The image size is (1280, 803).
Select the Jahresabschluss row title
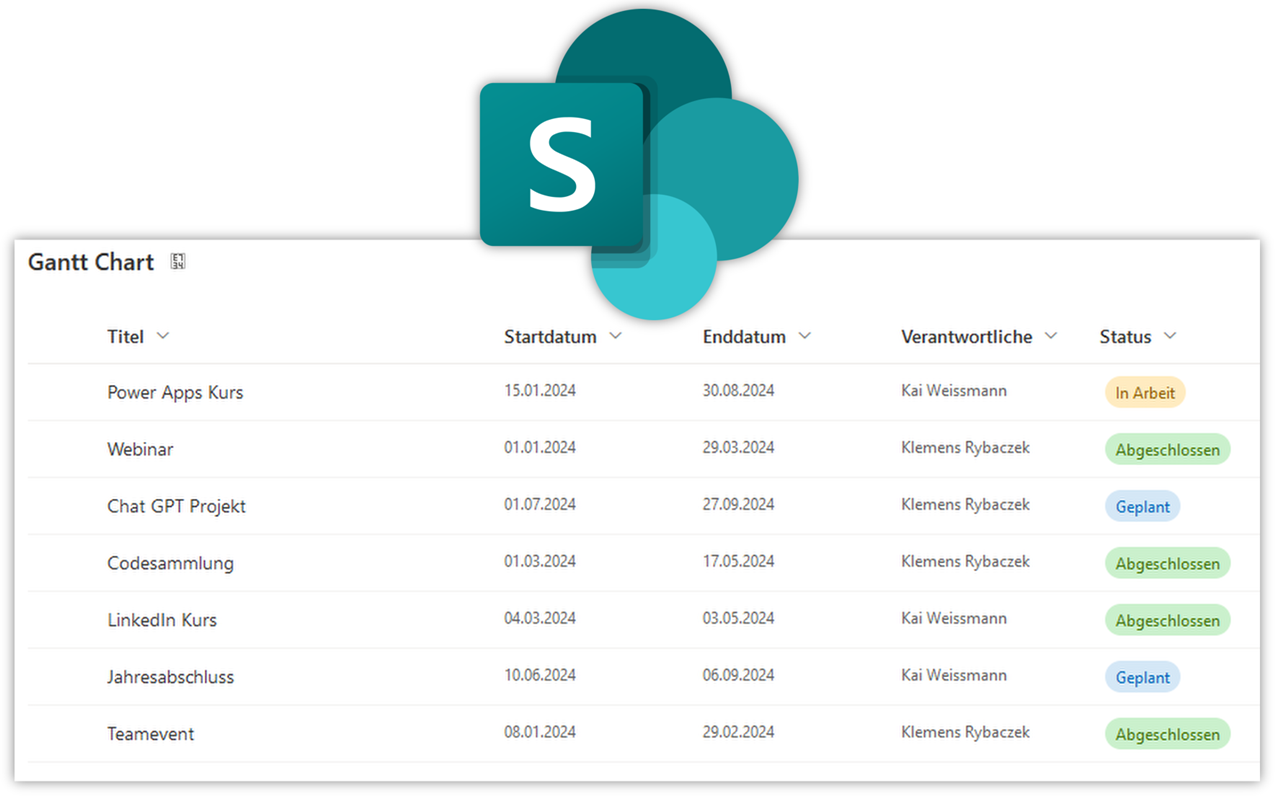click(170, 677)
